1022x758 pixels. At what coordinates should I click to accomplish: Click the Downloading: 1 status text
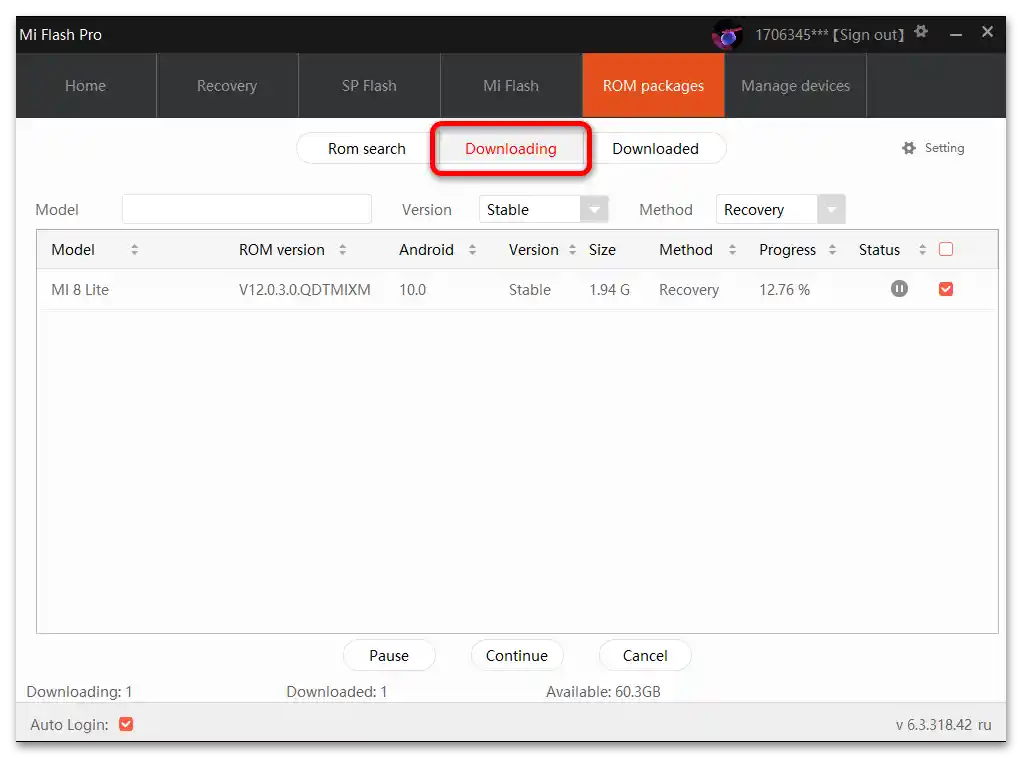pos(79,692)
